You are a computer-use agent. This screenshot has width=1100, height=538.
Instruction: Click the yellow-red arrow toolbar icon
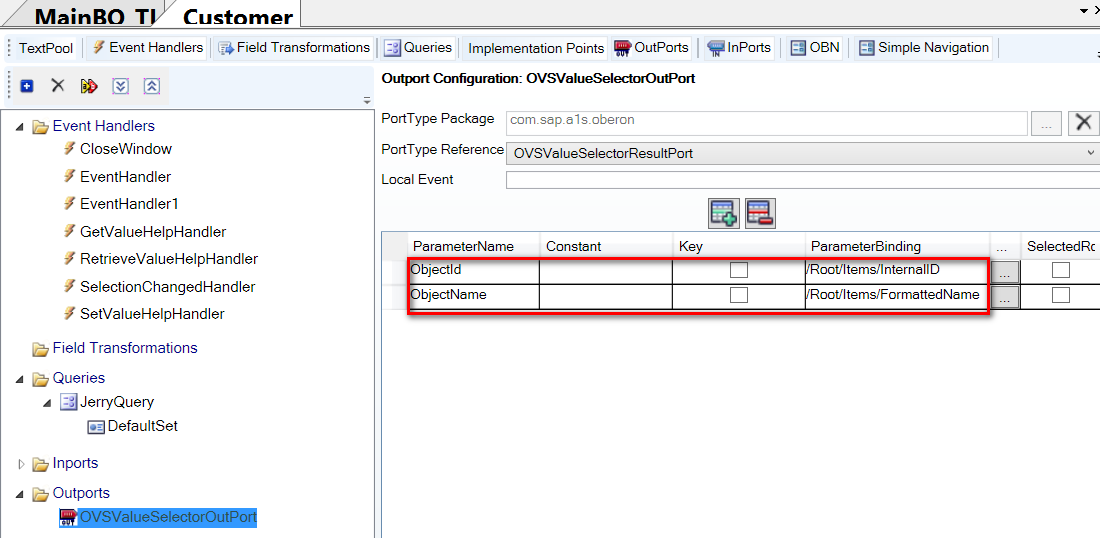click(x=89, y=86)
